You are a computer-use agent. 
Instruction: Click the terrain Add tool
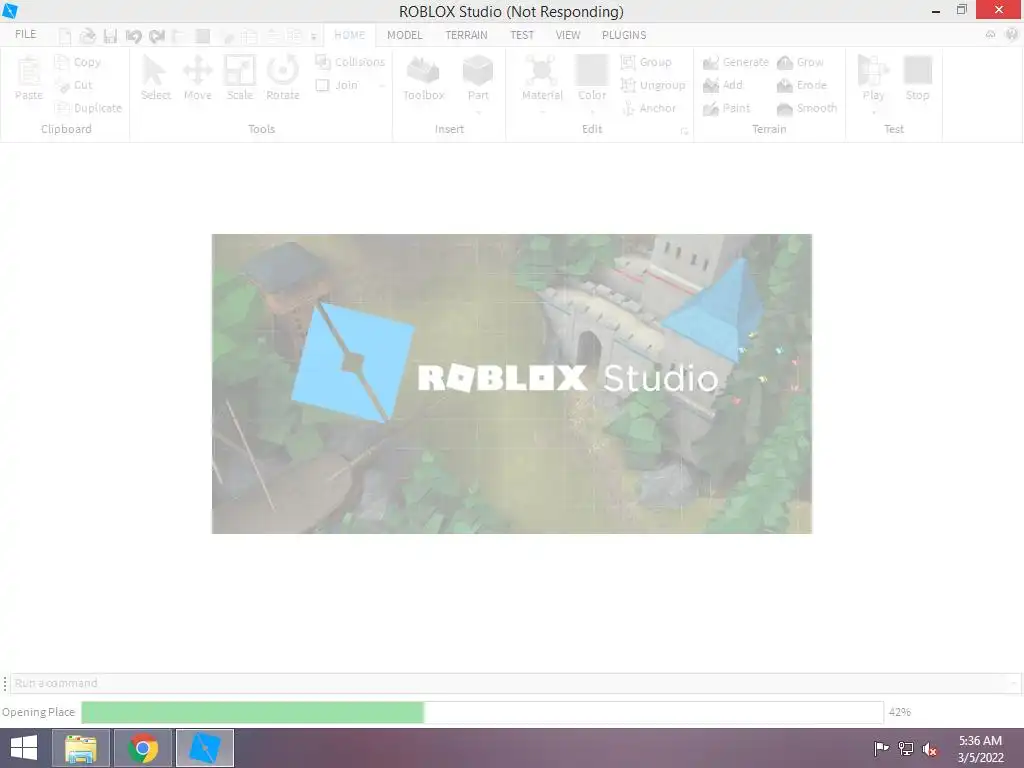click(x=723, y=85)
